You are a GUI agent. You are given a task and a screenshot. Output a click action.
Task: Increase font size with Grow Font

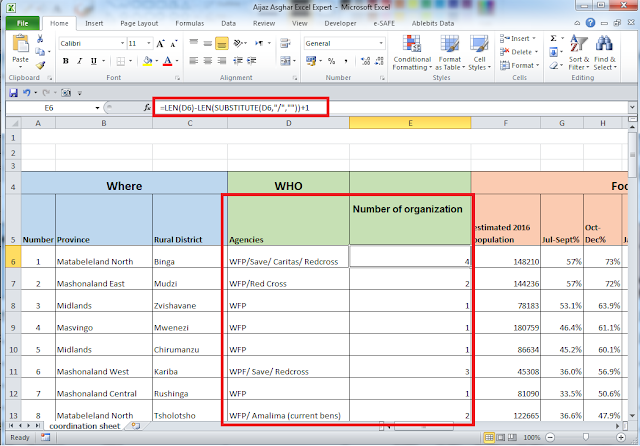point(160,44)
